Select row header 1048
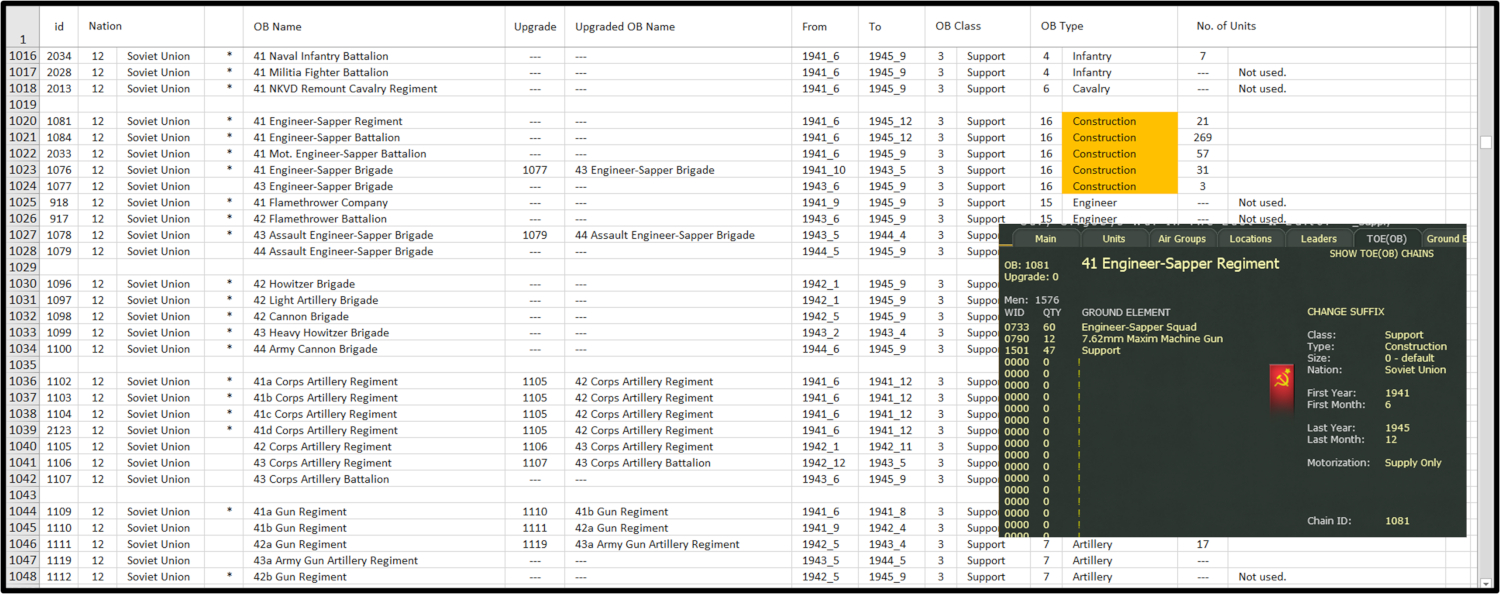This screenshot has width=1500, height=594. 22,577
